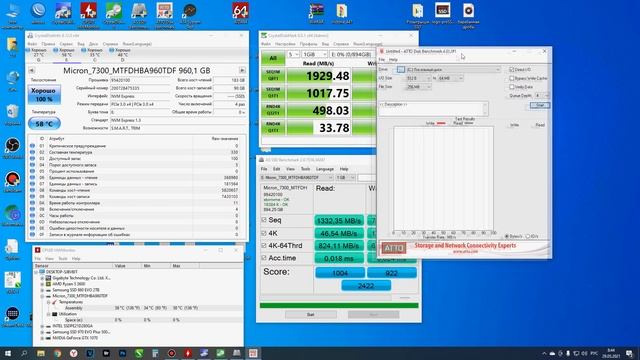Select DESKTOP root node in HWMonitor
This screenshot has height=360, width=640.
[61, 272]
